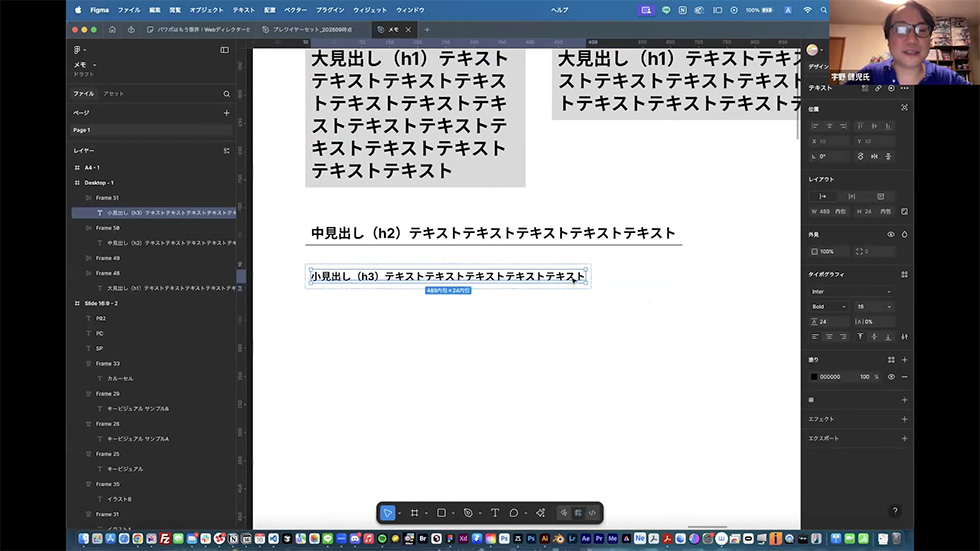Screen dimensions: 980x551
Task: Switch to the アセット tab in left panel
Action: point(114,94)
